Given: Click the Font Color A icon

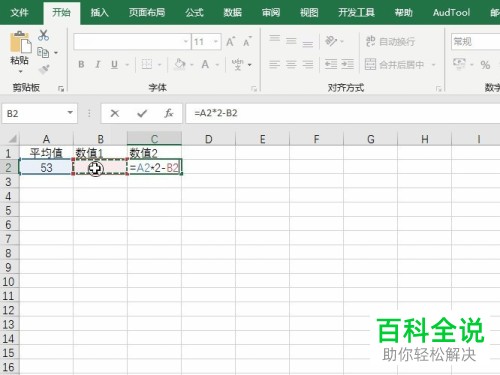Looking at the screenshot, I should (x=205, y=64).
